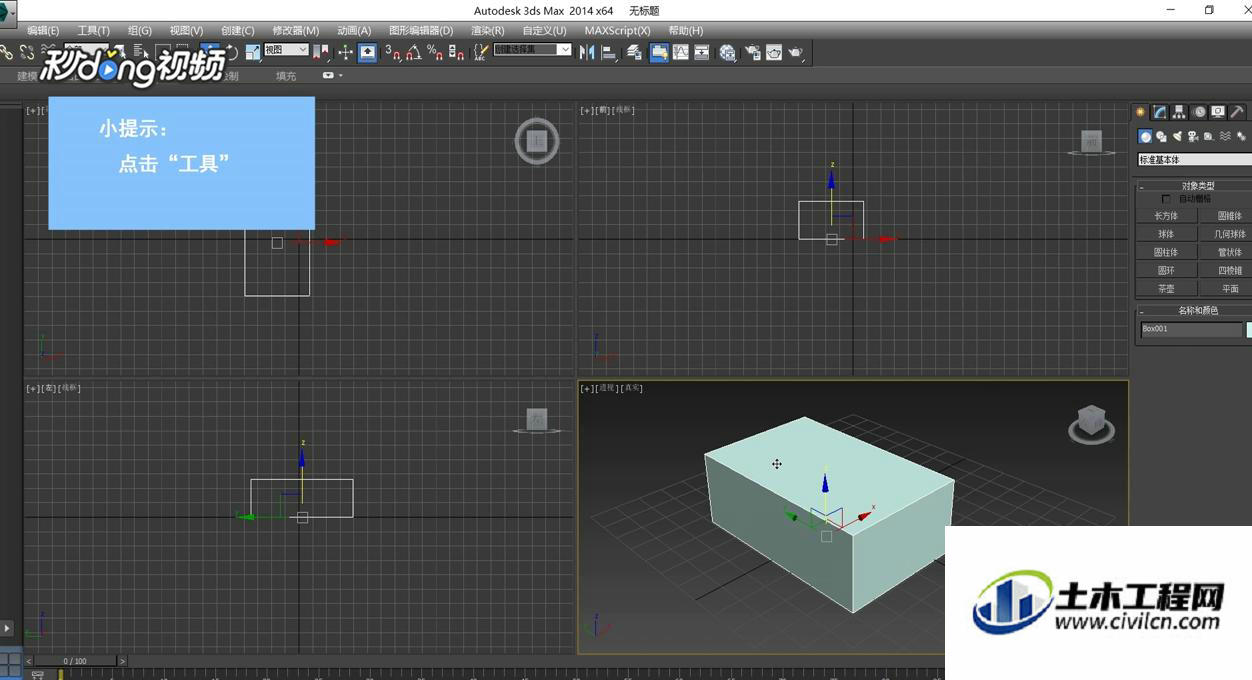Viewport: 1252px width, 680px height.
Task: Switch to the Modify panel tab
Action: pyautogui.click(x=1160, y=112)
